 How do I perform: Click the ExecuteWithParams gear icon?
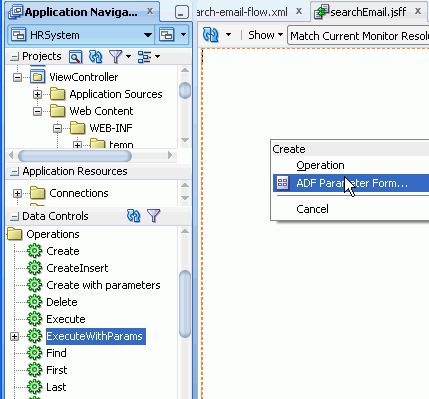click(x=35, y=336)
